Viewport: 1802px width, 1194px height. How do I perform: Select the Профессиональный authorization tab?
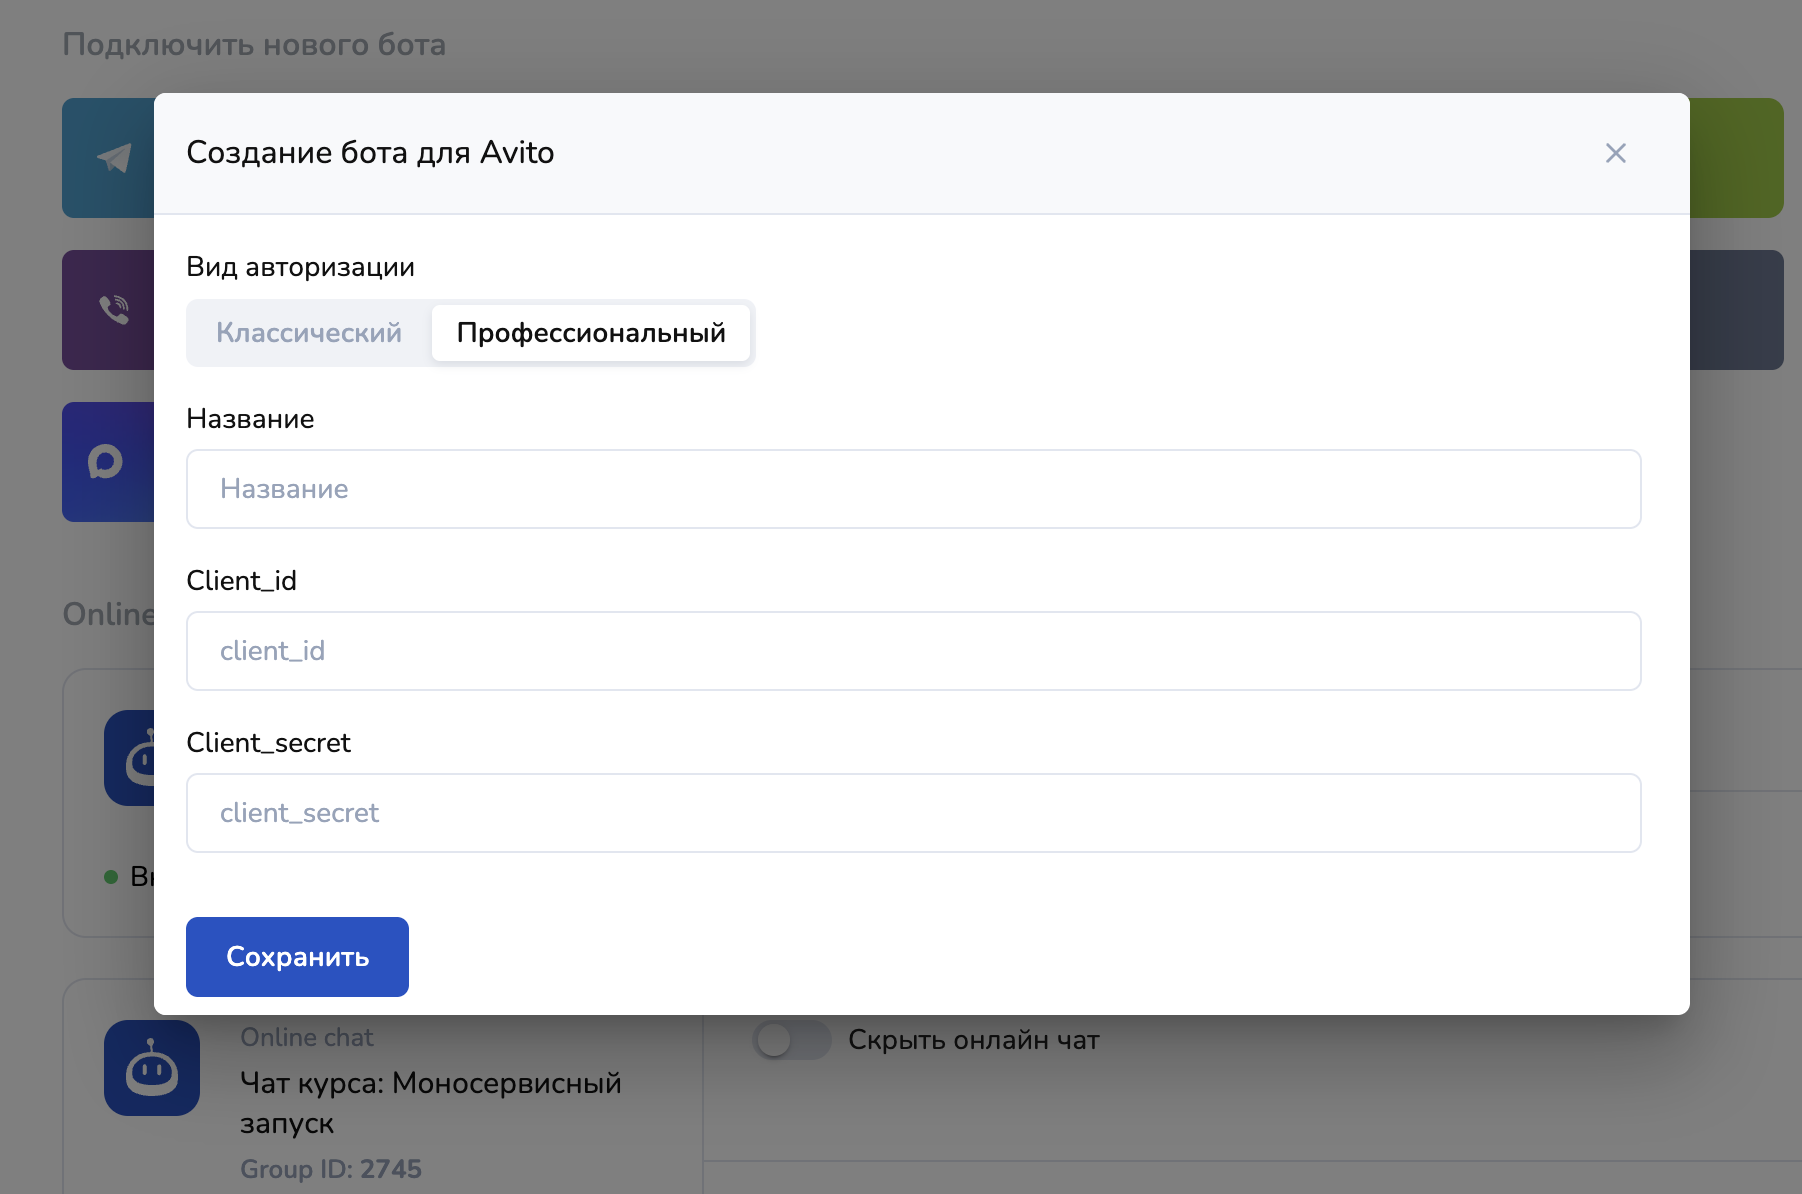point(591,333)
